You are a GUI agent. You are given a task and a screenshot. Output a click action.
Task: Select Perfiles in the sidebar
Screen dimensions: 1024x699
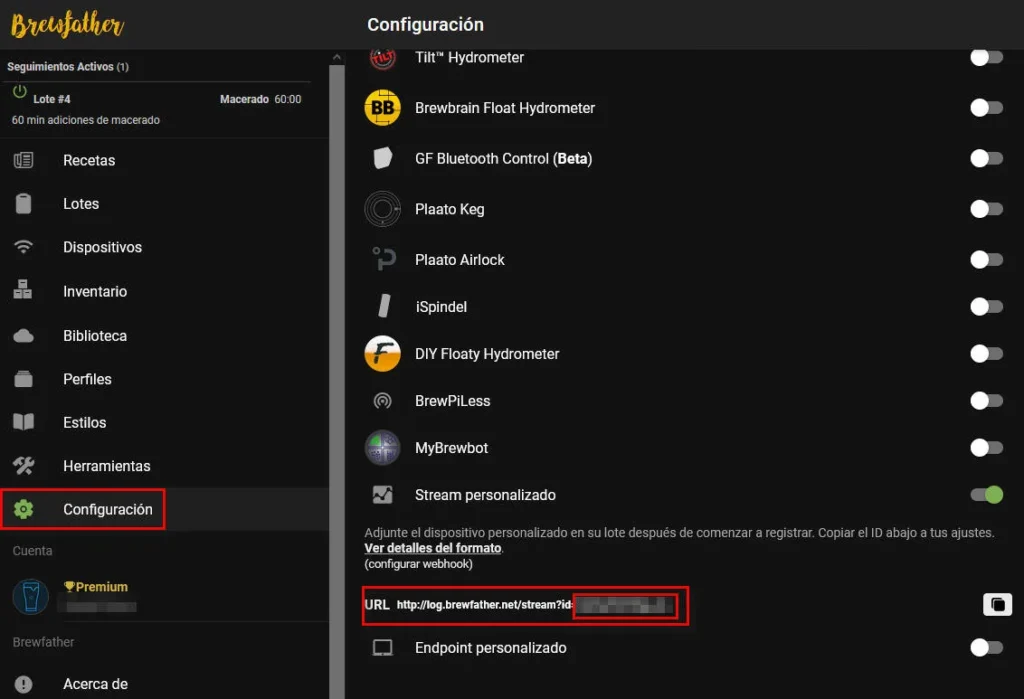coord(165,379)
